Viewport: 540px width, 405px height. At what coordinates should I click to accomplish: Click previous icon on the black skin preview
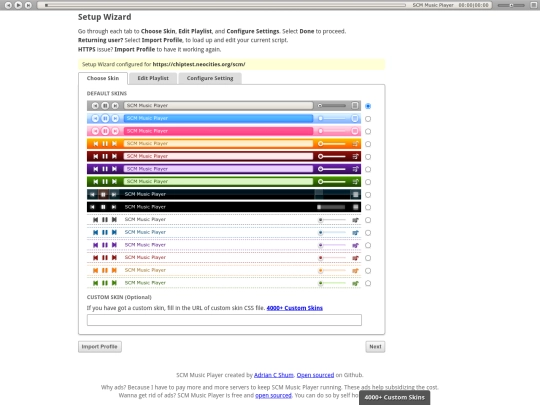click(x=92, y=207)
